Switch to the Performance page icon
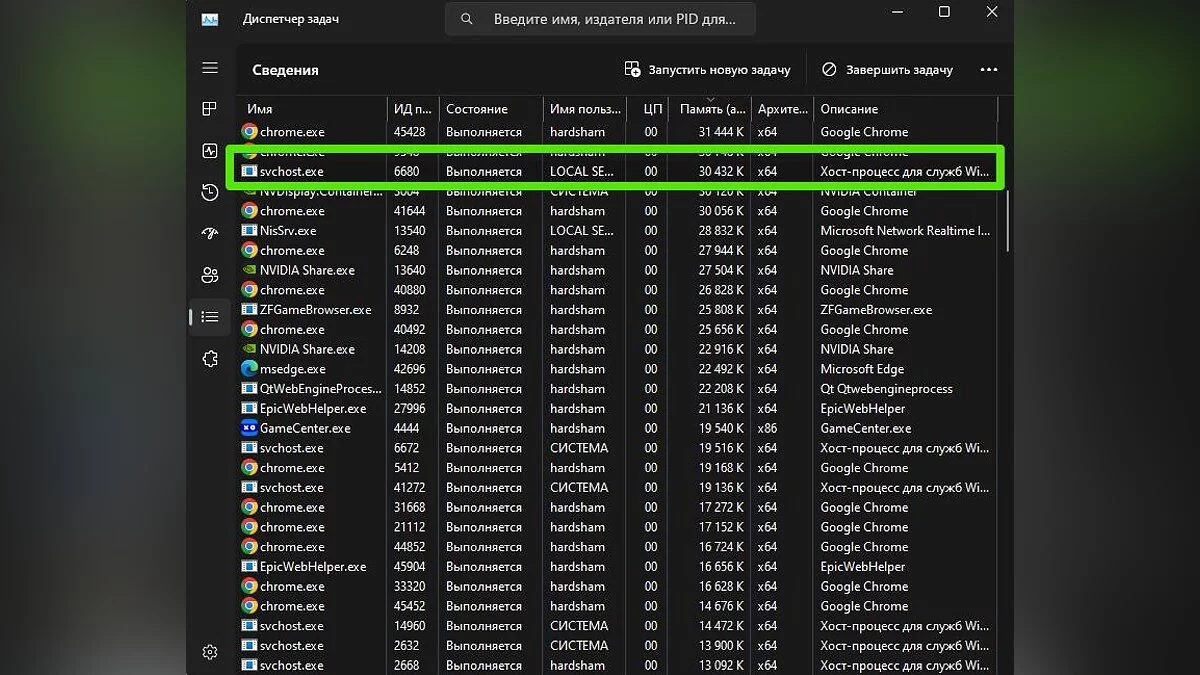This screenshot has width=1200, height=675. point(210,151)
